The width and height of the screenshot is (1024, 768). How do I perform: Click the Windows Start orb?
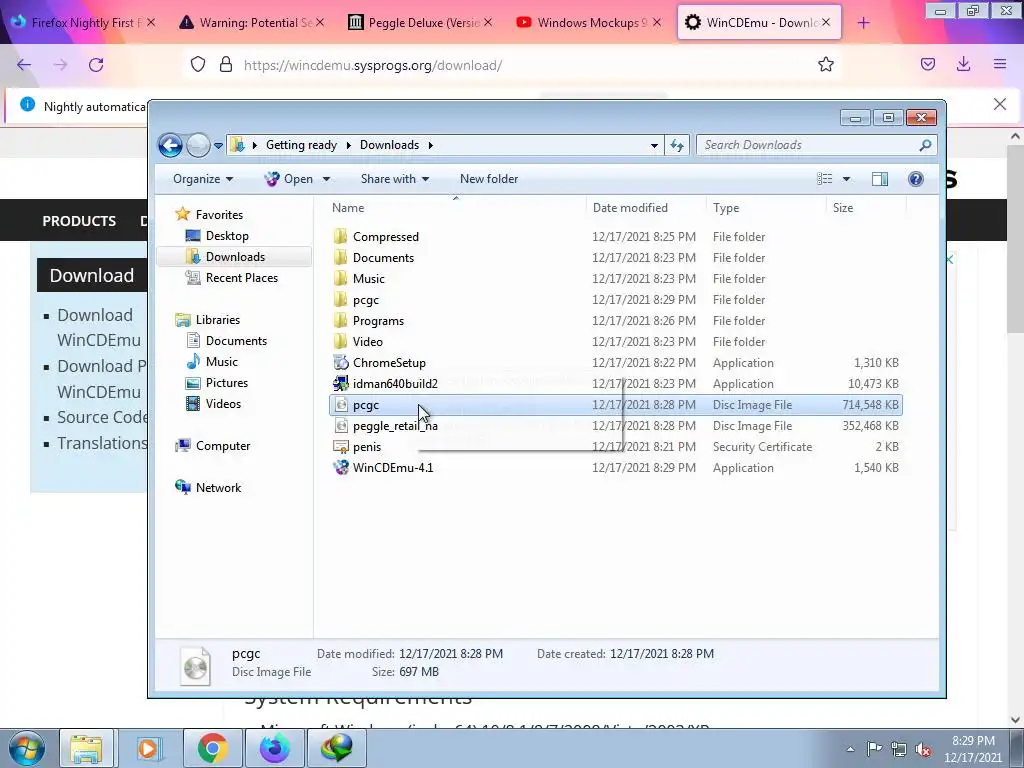point(26,748)
